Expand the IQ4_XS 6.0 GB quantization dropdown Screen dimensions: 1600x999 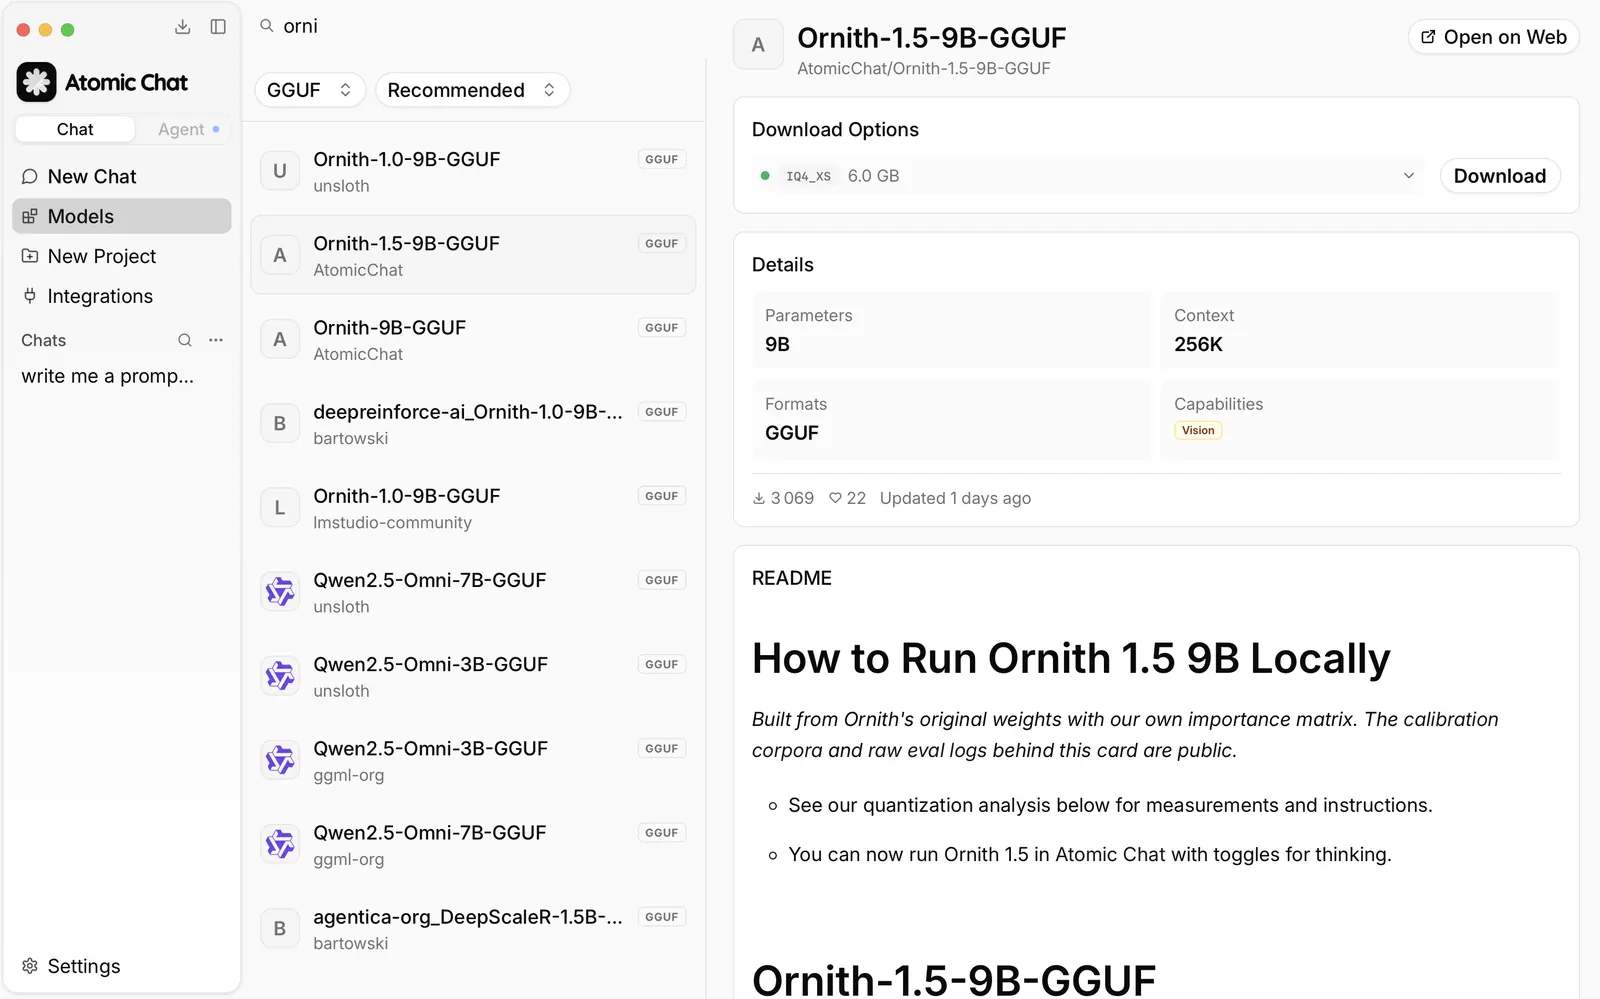point(1089,176)
